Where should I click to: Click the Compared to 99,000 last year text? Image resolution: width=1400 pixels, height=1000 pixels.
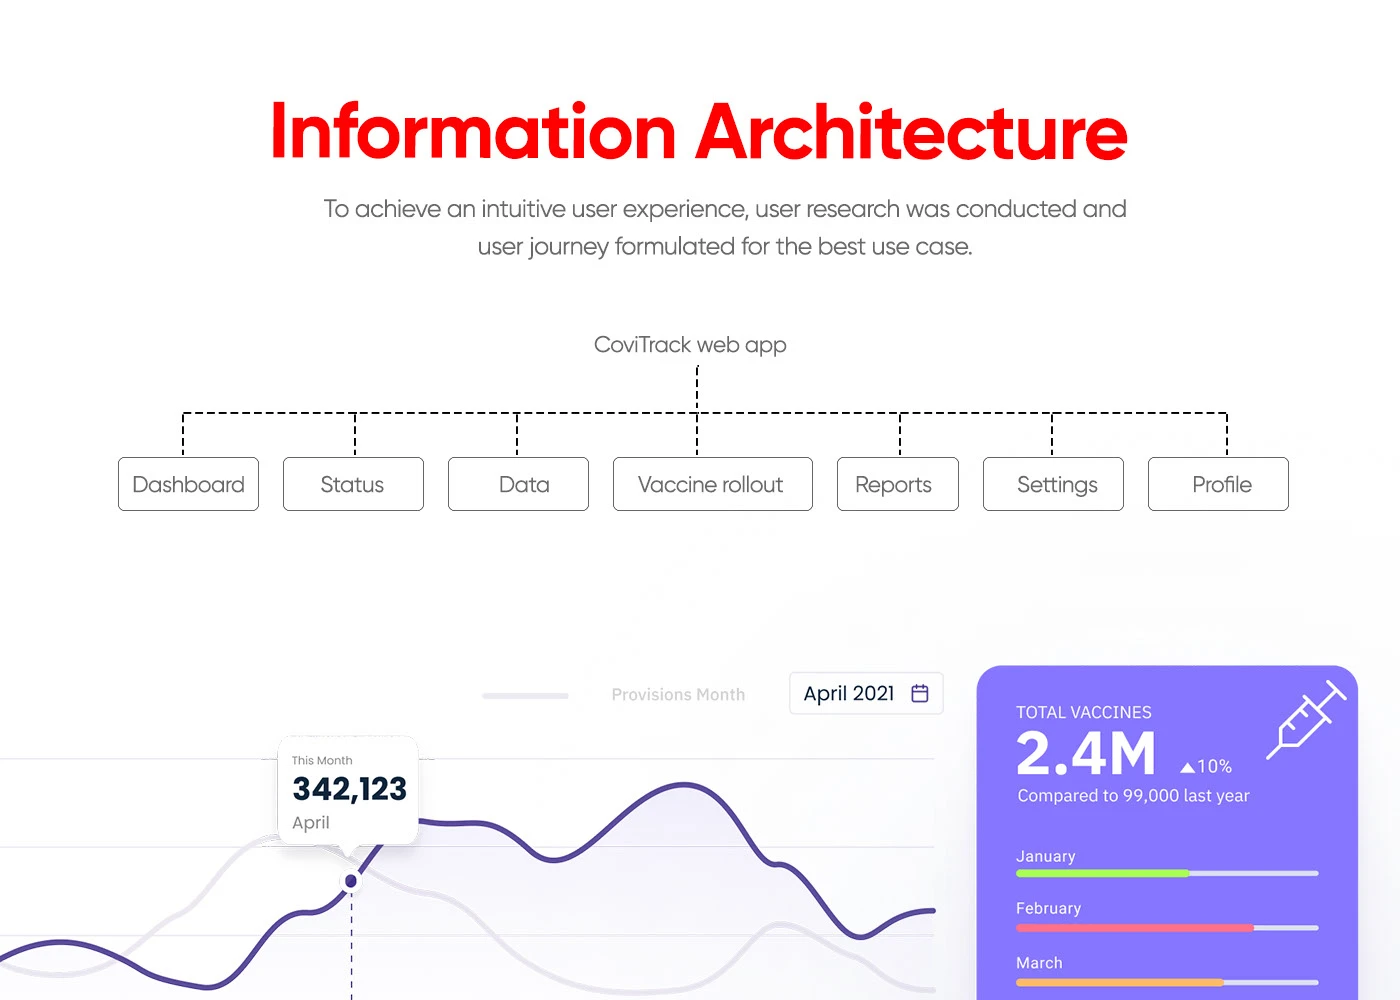coord(1134,796)
